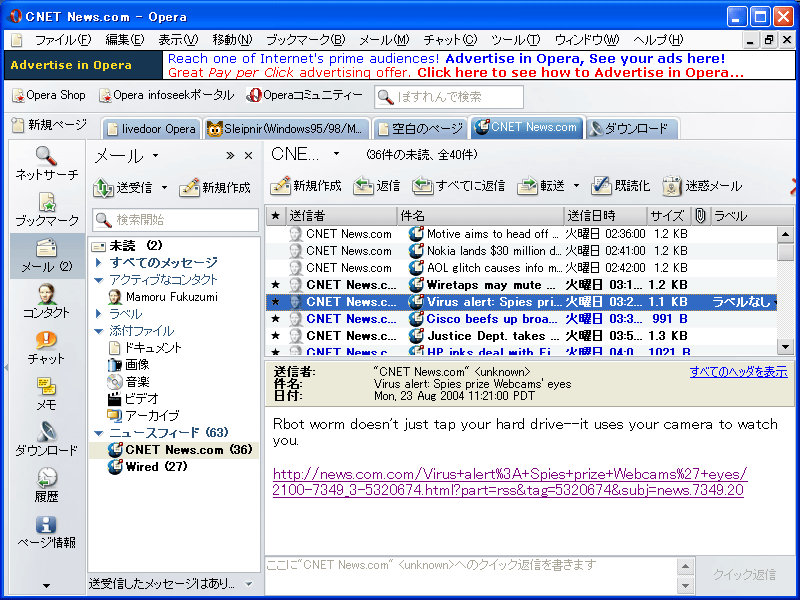Switch to the livedoor Opera tab
Viewport: 800px width, 600px height.
(x=152, y=129)
